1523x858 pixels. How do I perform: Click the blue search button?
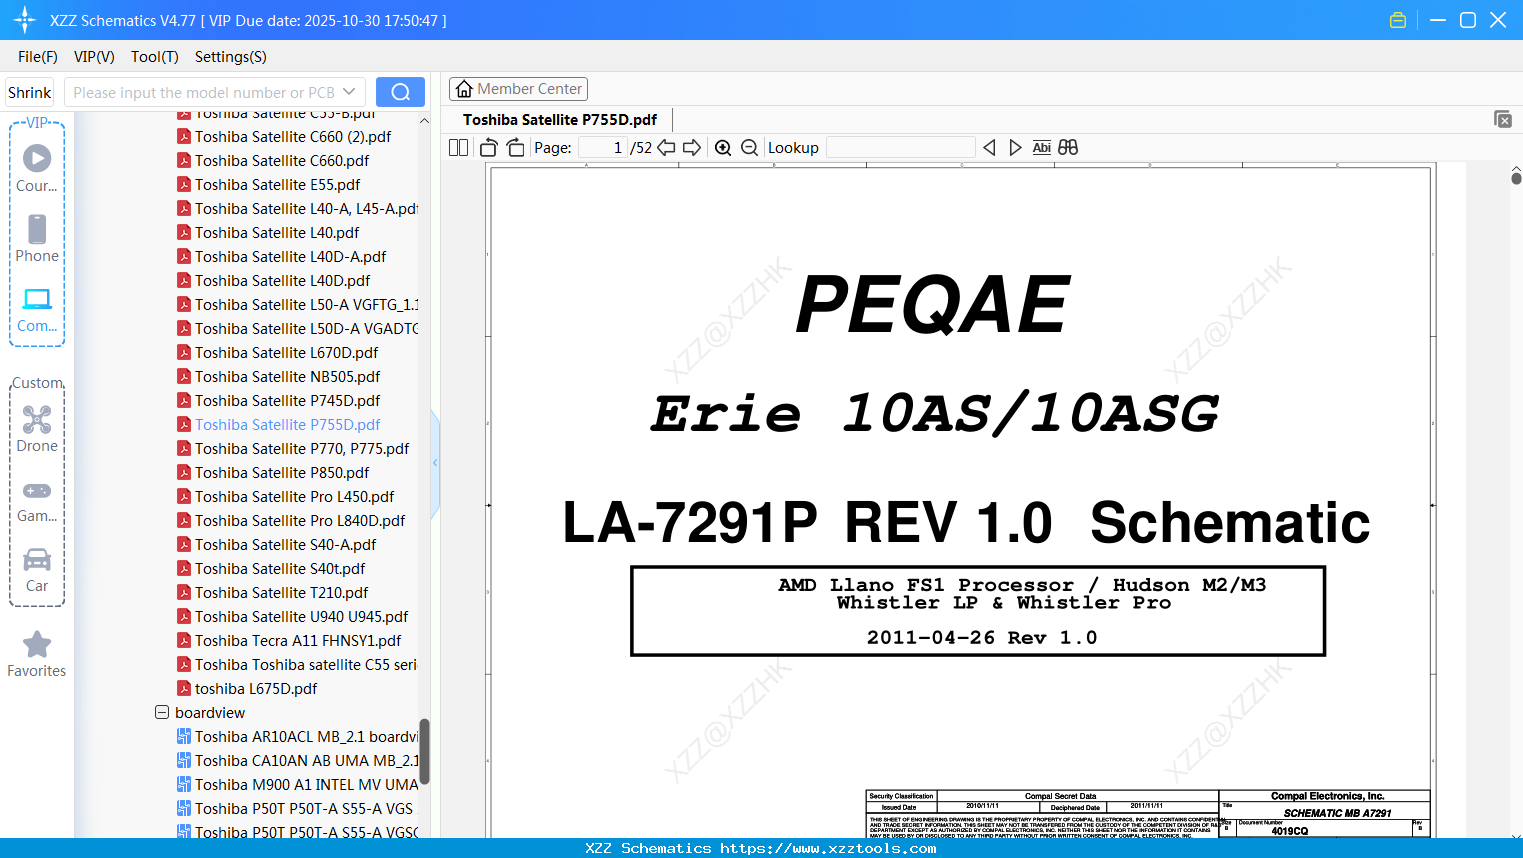coord(400,92)
